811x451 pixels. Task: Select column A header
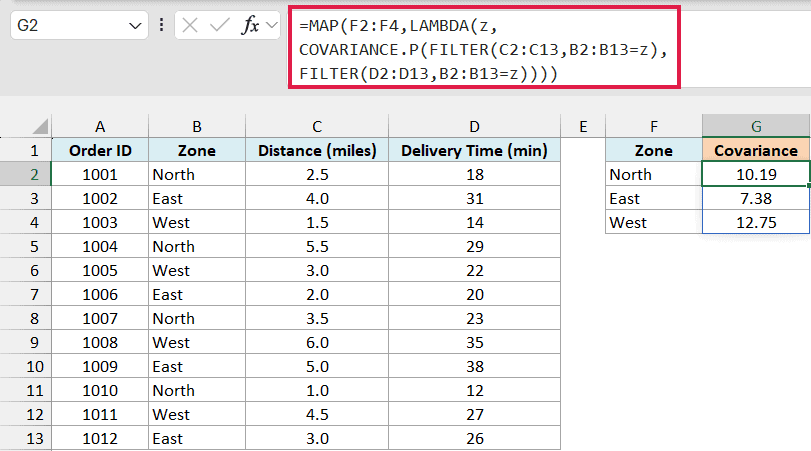point(100,127)
